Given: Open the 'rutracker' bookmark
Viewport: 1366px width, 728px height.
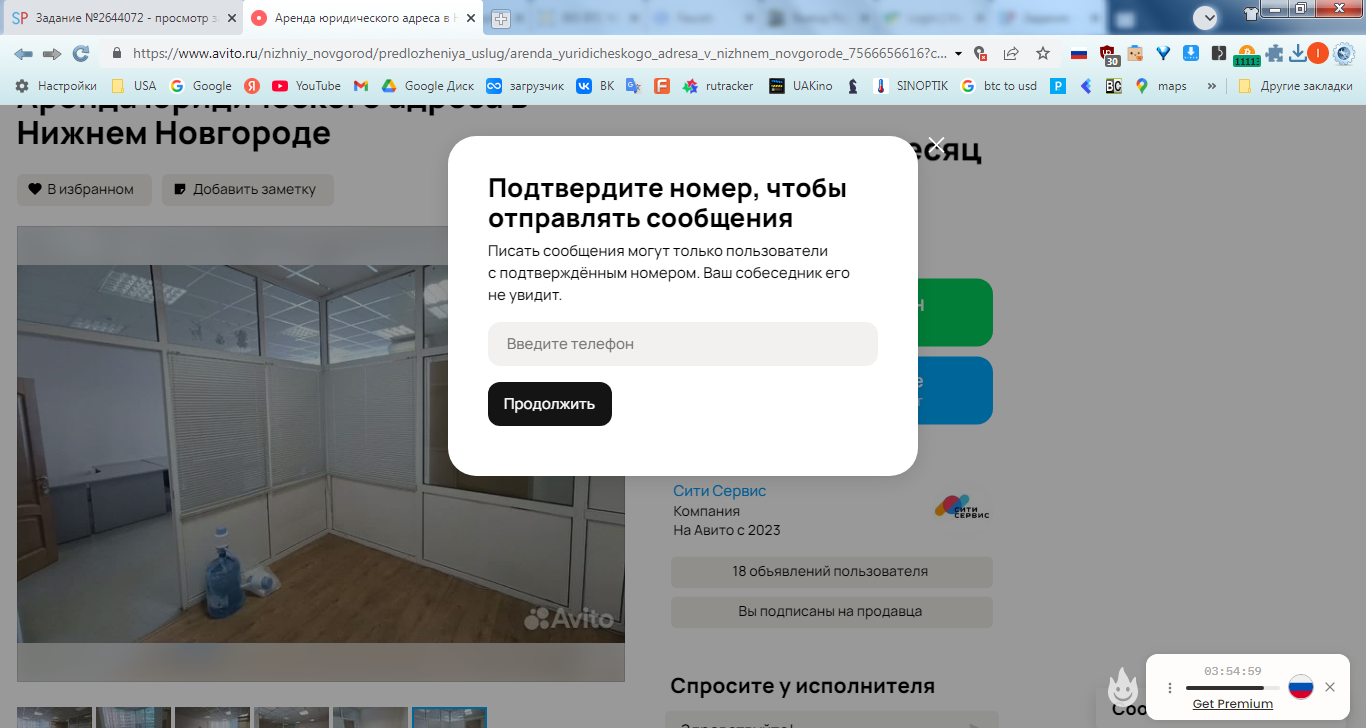Looking at the screenshot, I should [718, 86].
